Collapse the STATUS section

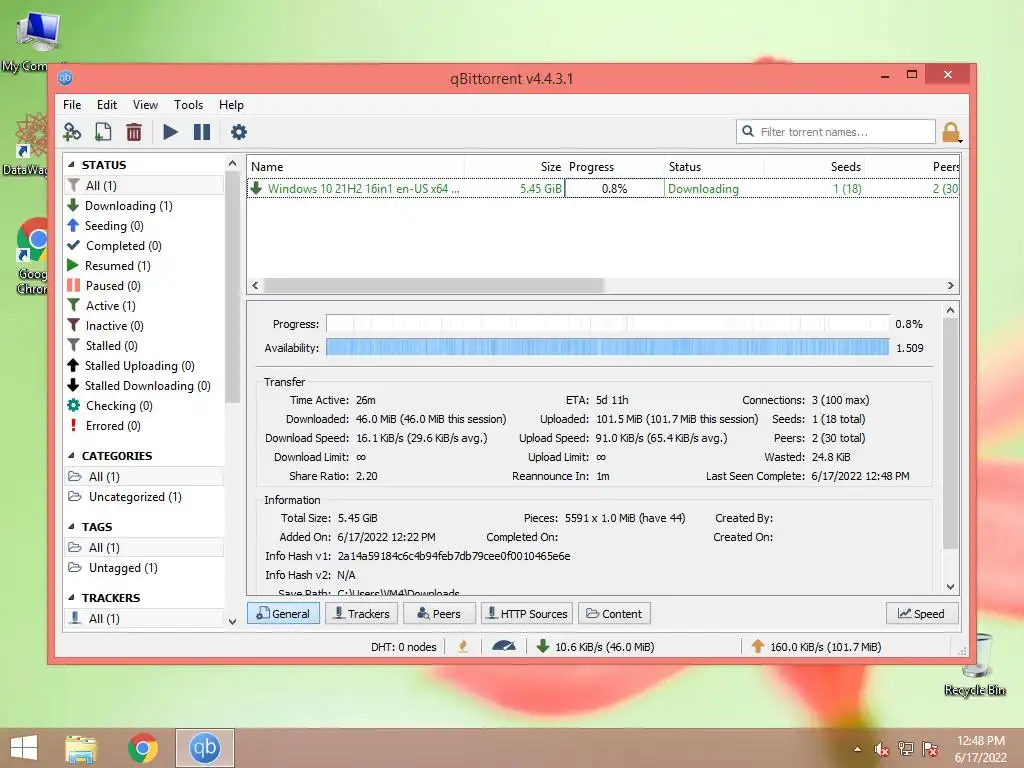click(x=71, y=165)
